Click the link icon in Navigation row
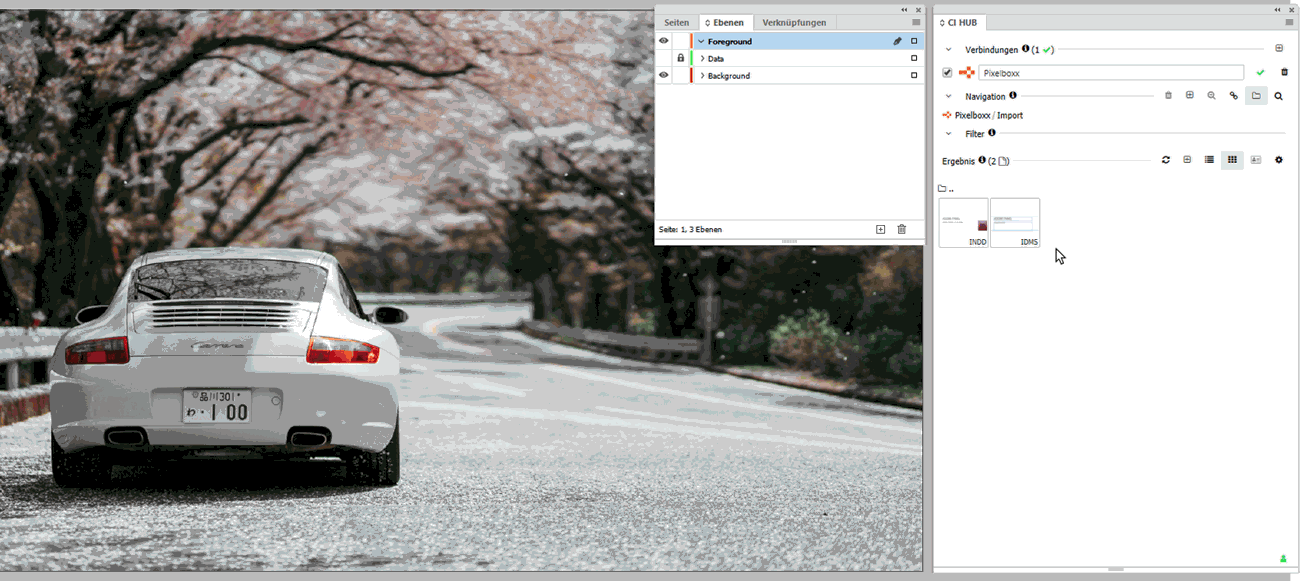 click(x=1234, y=96)
